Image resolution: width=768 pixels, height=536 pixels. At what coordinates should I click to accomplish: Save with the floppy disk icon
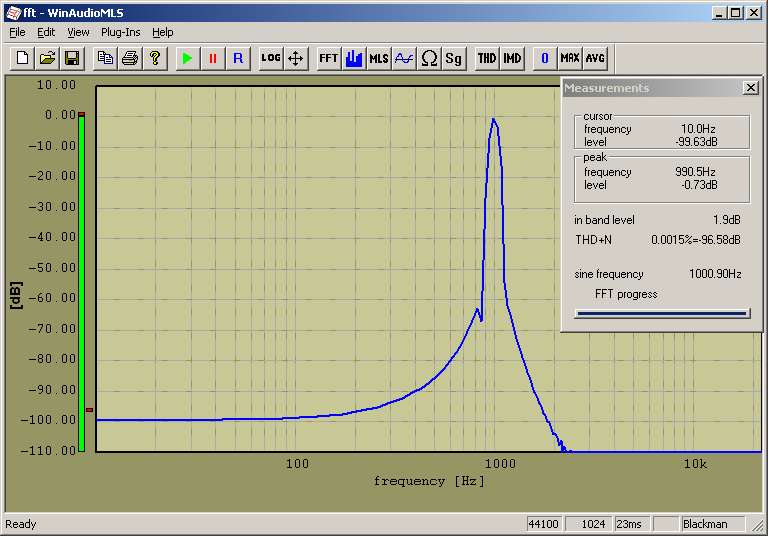72,58
